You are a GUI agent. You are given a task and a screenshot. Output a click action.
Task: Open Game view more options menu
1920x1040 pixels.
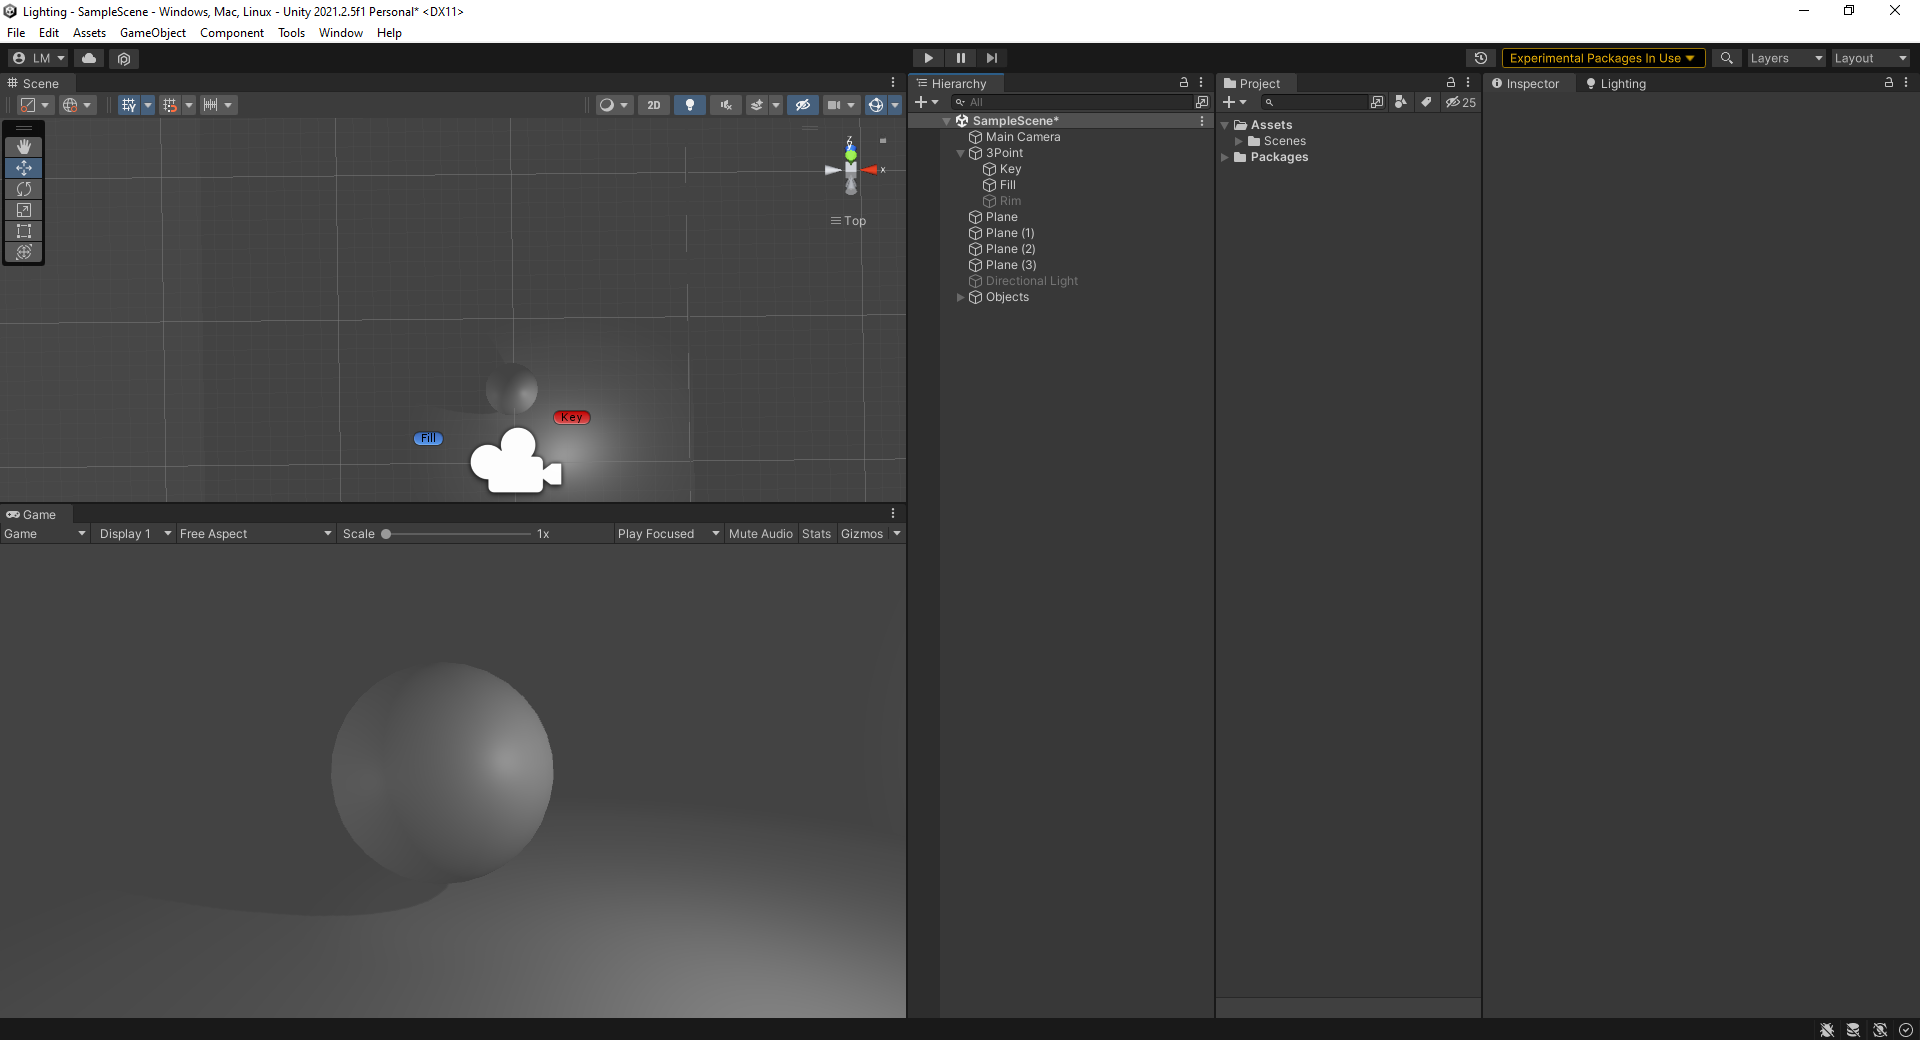(x=893, y=514)
